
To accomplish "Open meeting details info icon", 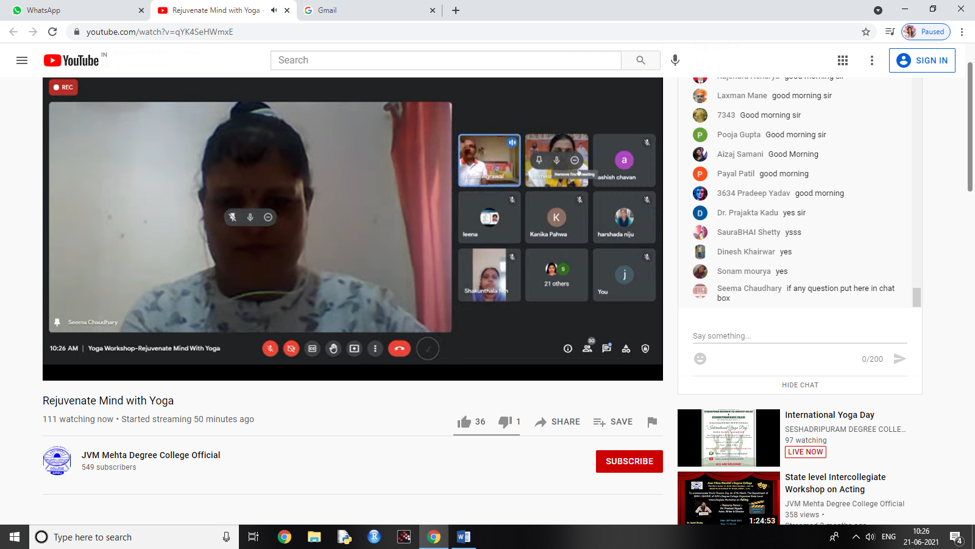I will (568, 349).
